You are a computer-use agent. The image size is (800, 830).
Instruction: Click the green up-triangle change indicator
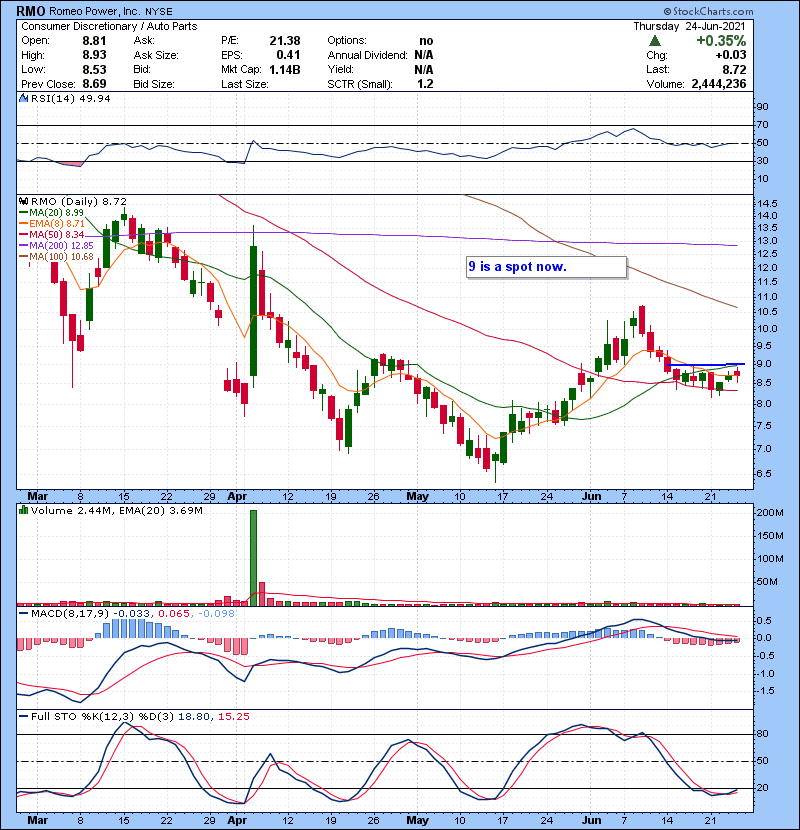point(655,41)
